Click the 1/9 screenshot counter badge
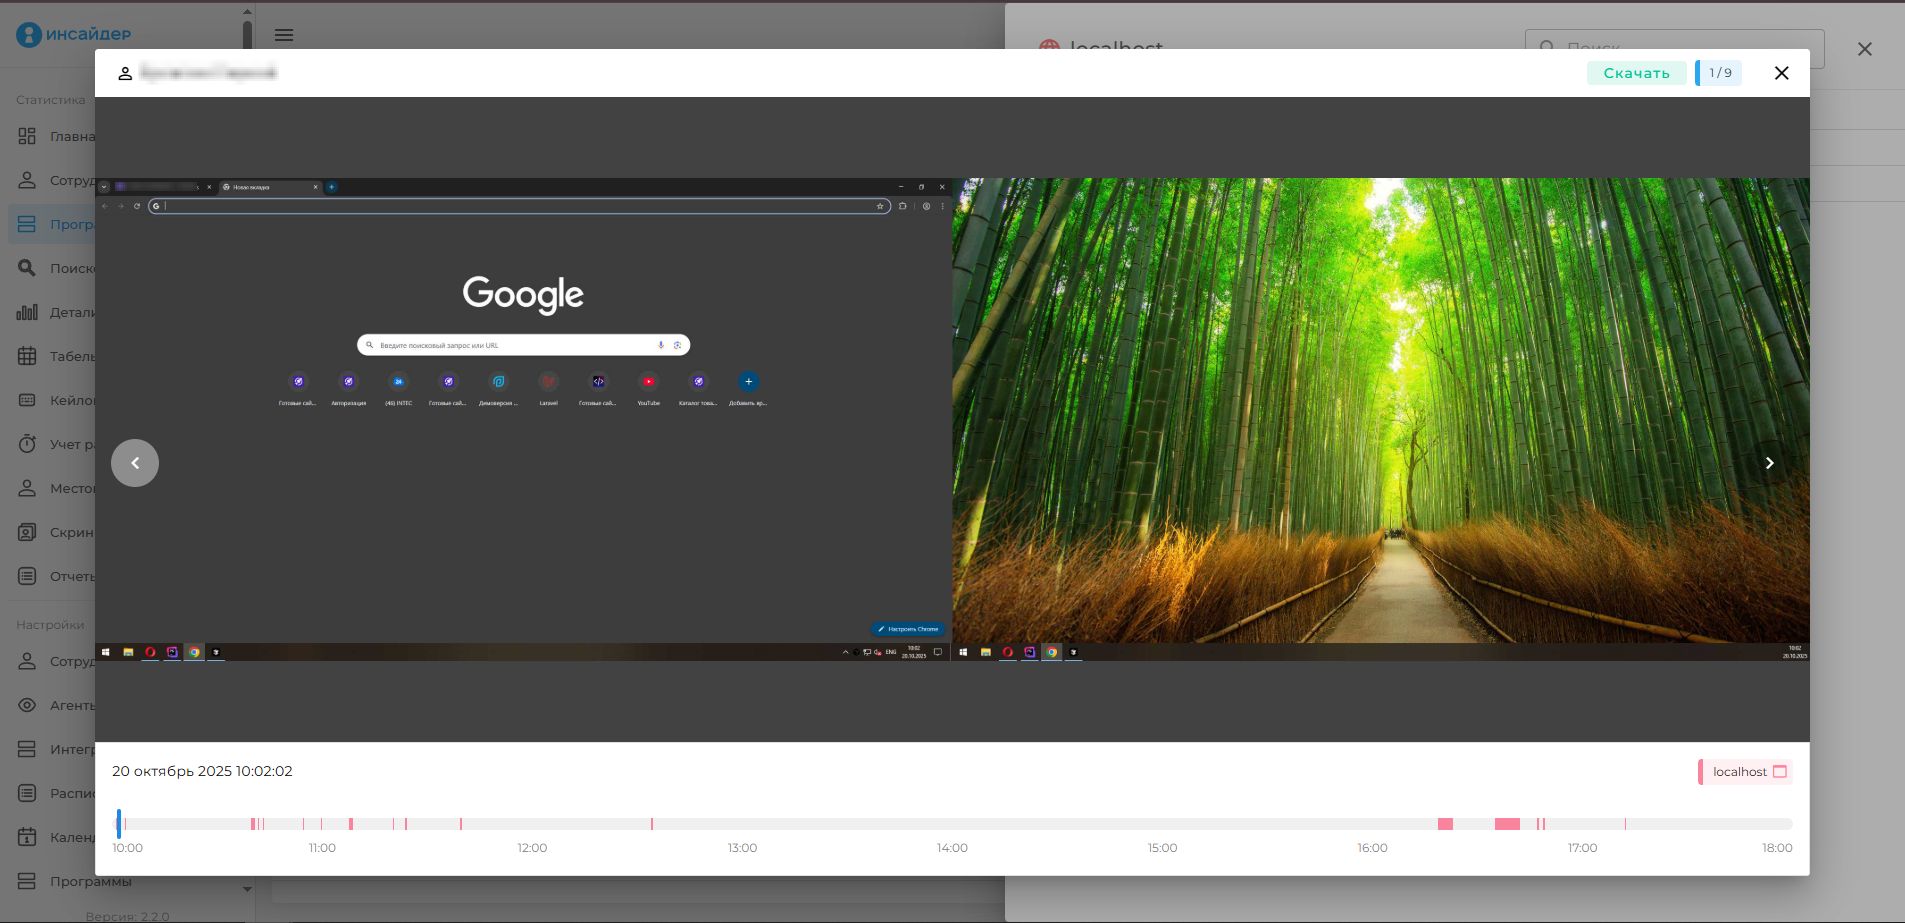This screenshot has height=923, width=1905. point(1719,73)
